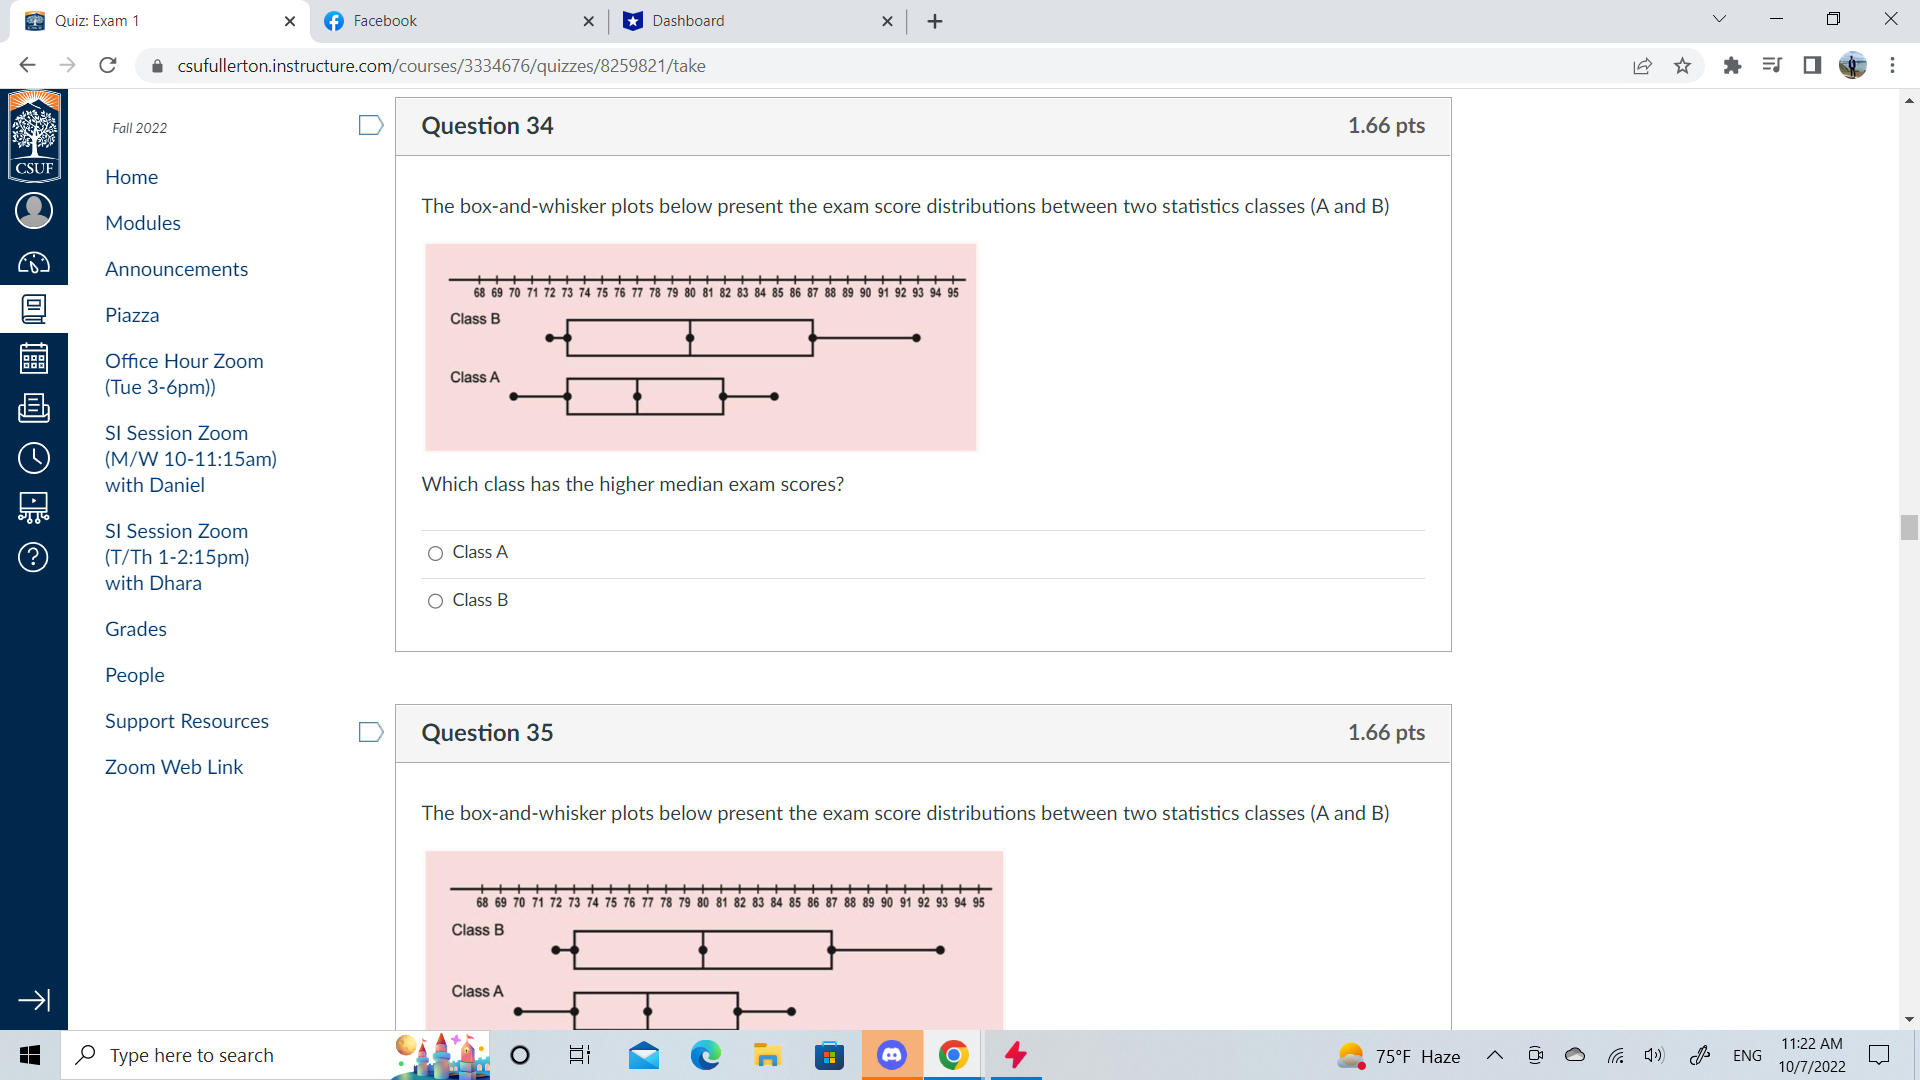Viewport: 1920px width, 1080px height.
Task: Open the browser tab search chevron
Action: coord(1717,18)
